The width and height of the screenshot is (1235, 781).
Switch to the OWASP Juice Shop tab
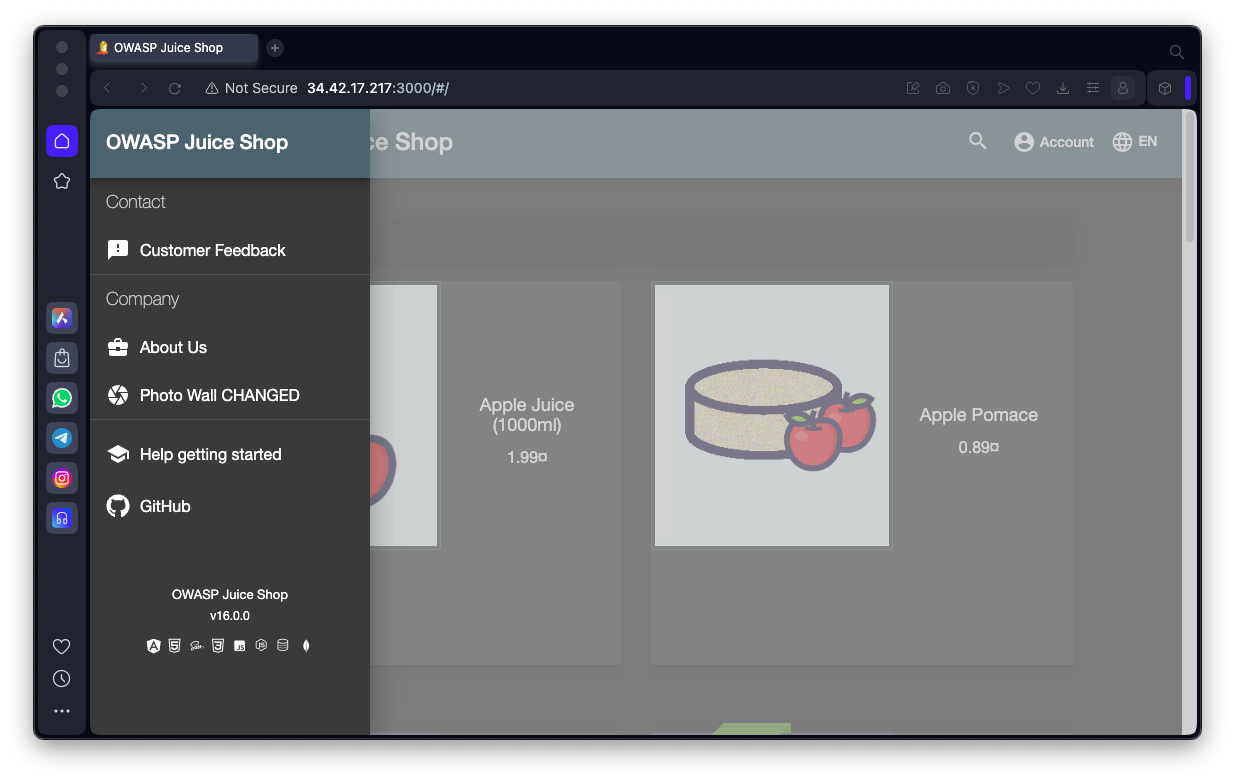click(x=174, y=48)
